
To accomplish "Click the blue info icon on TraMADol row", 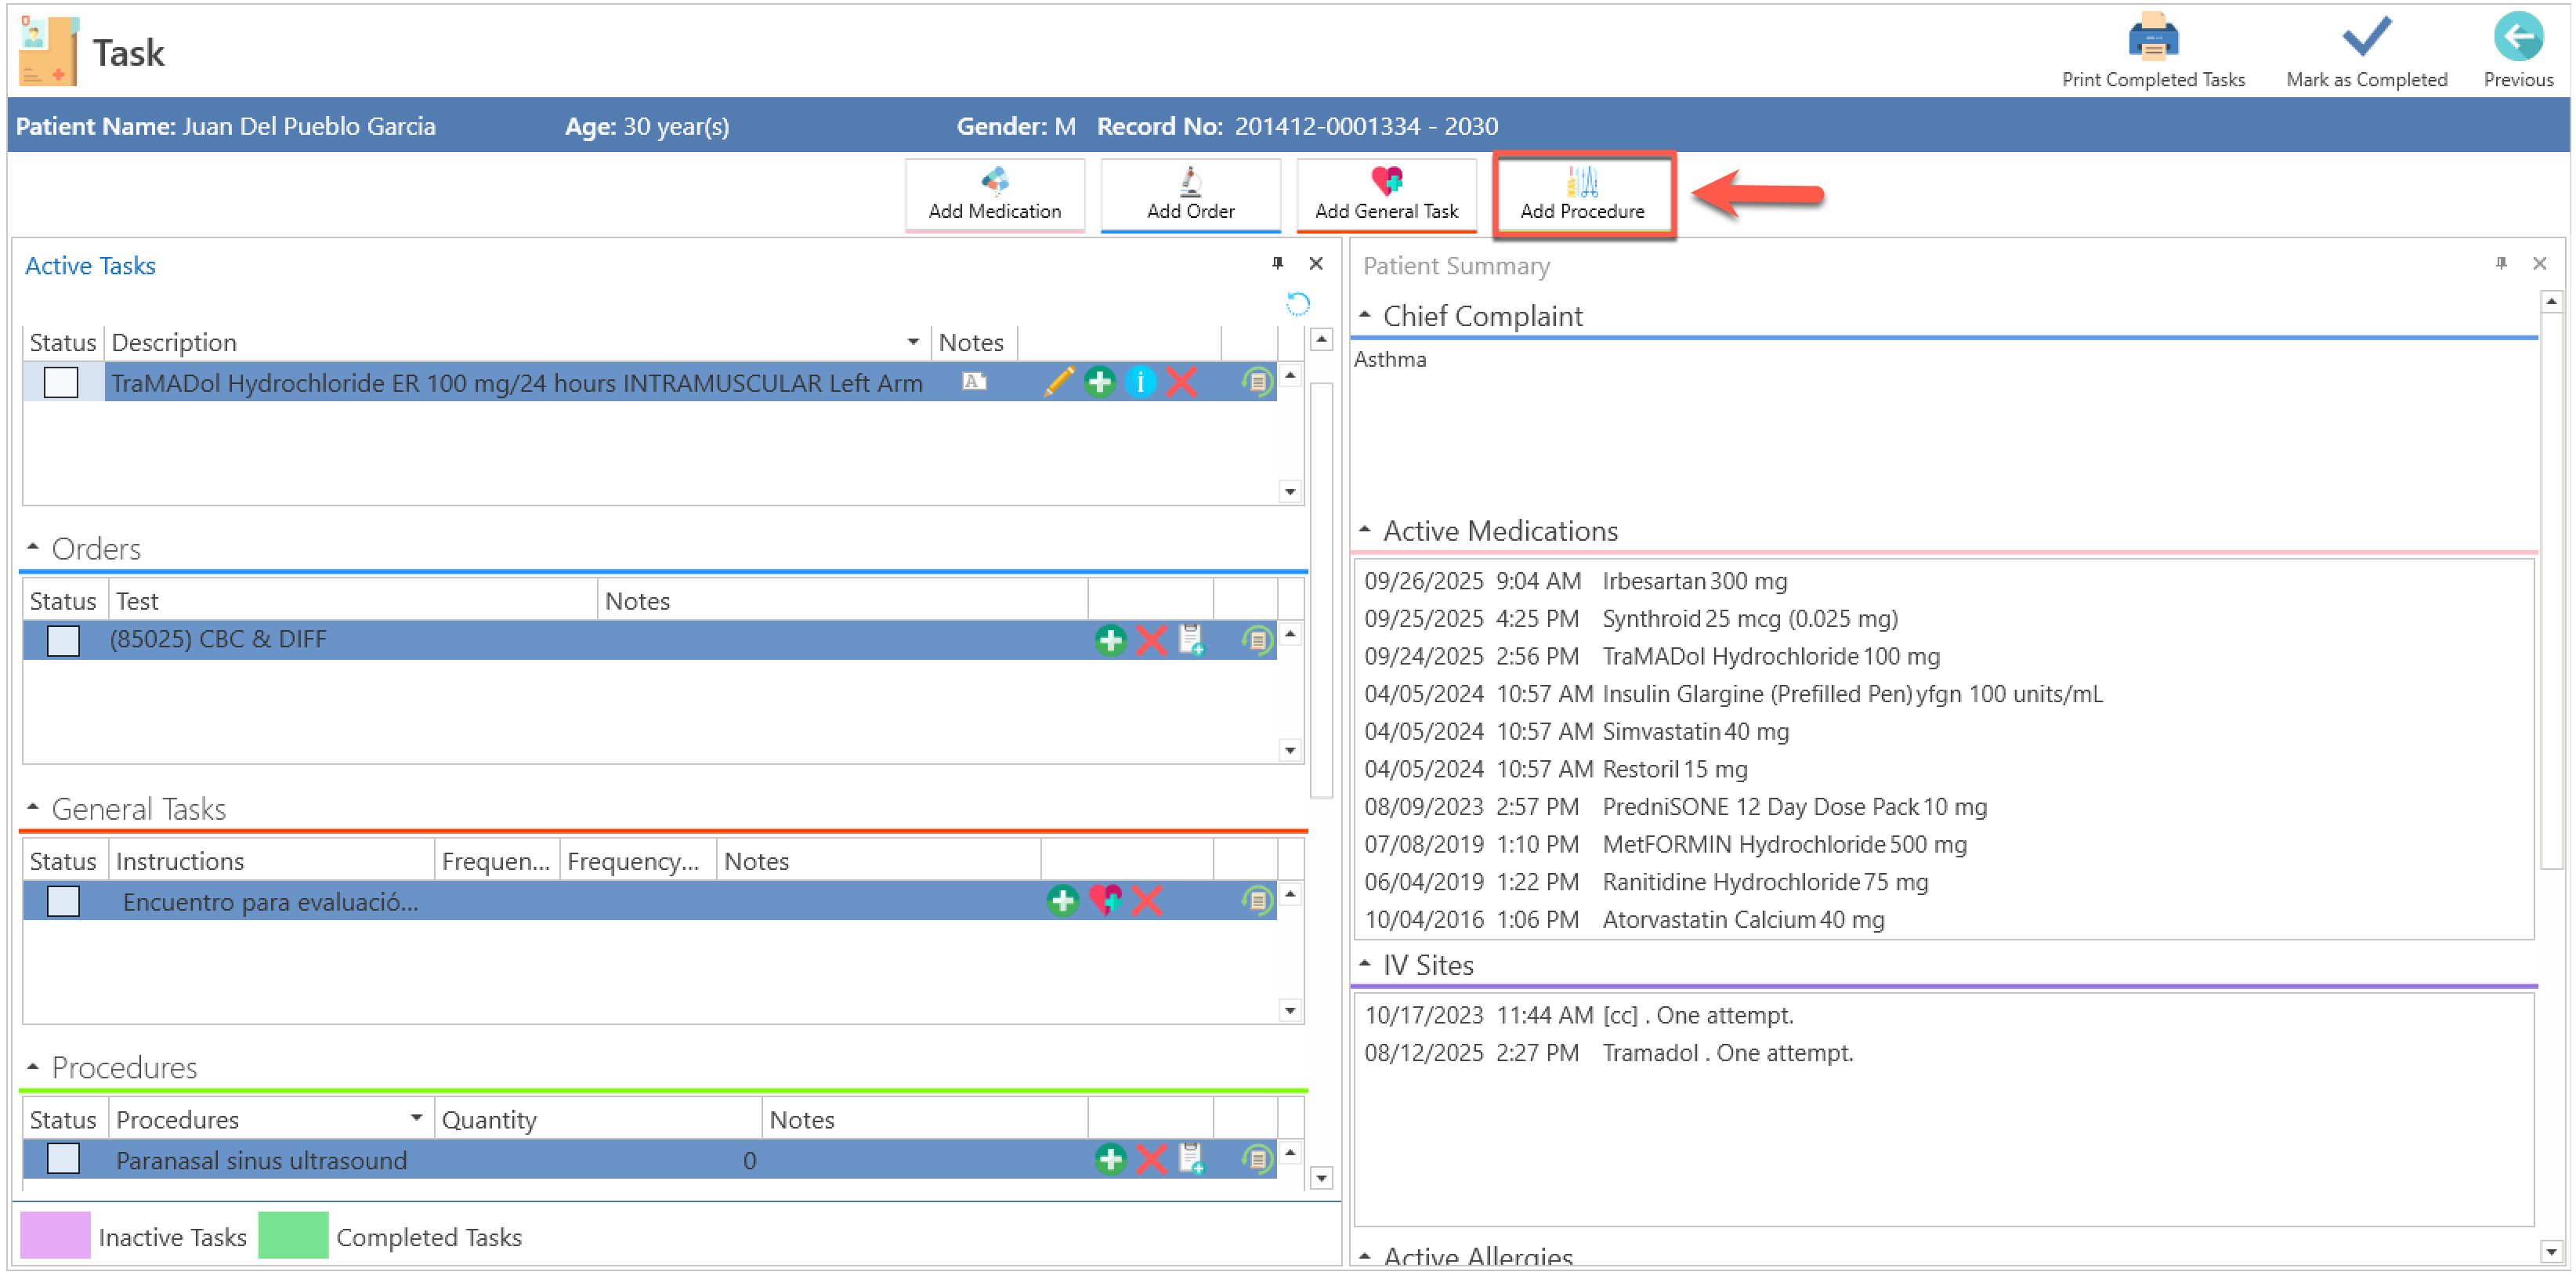I will point(1140,382).
